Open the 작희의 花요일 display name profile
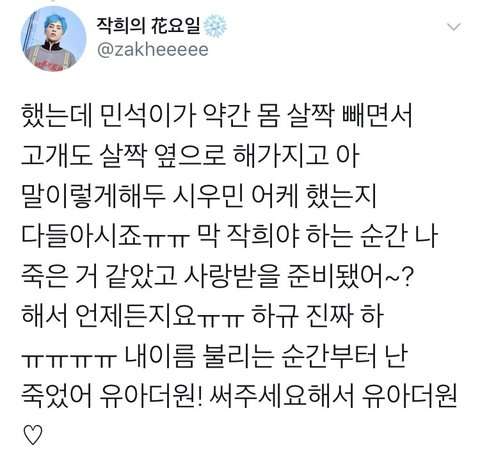 [149, 25]
